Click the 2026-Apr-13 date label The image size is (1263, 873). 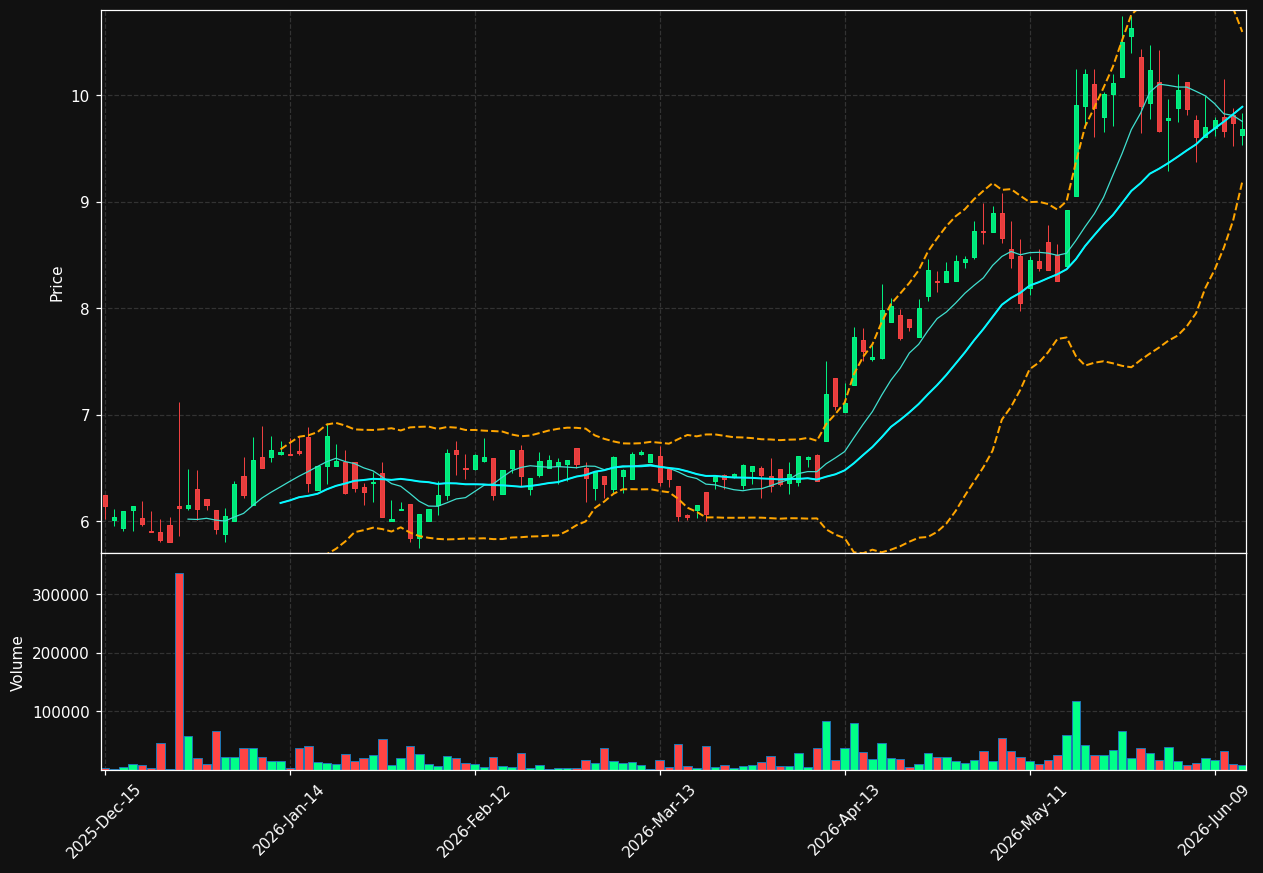(x=843, y=821)
